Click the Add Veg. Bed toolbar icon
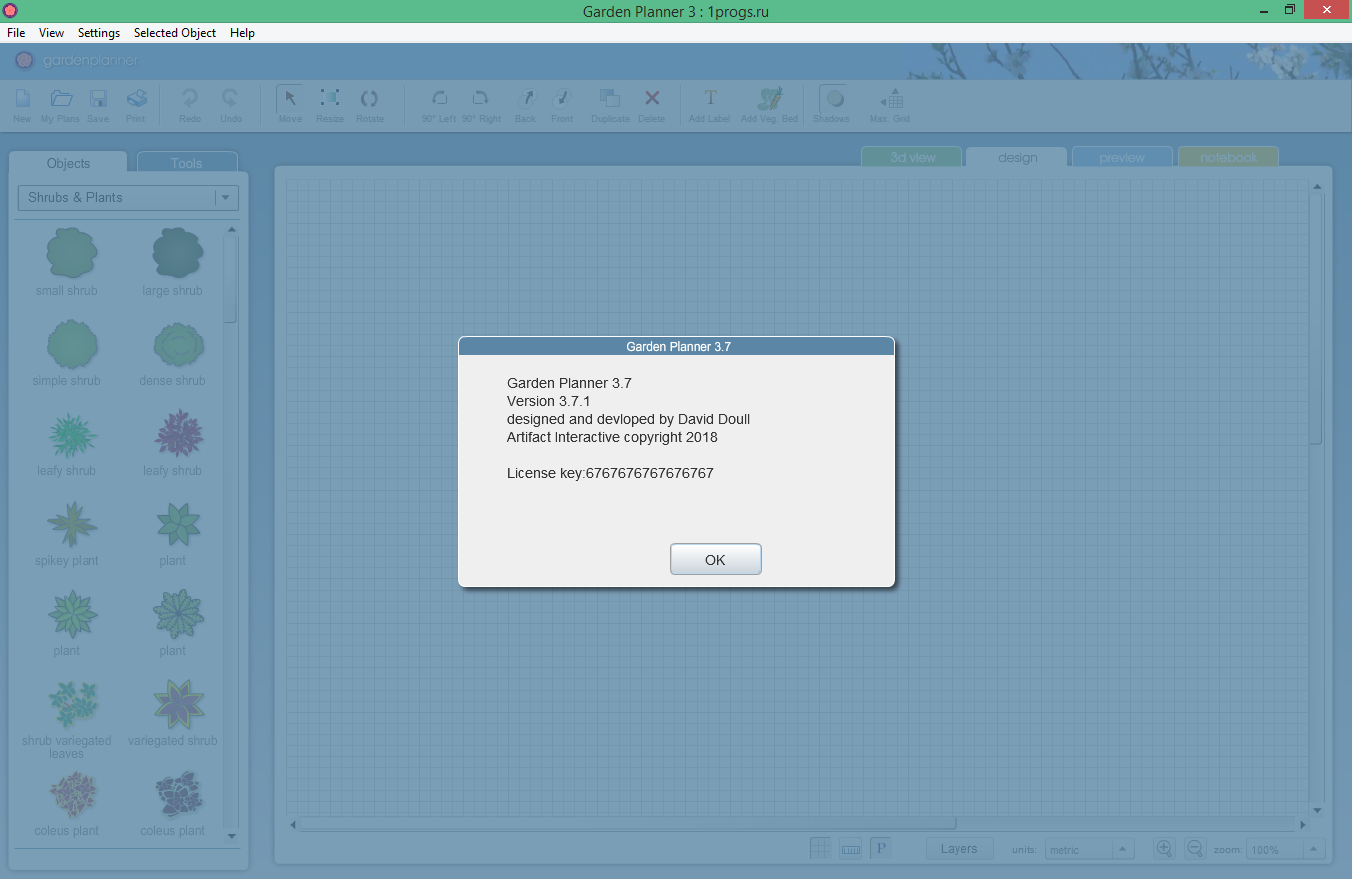 (769, 99)
